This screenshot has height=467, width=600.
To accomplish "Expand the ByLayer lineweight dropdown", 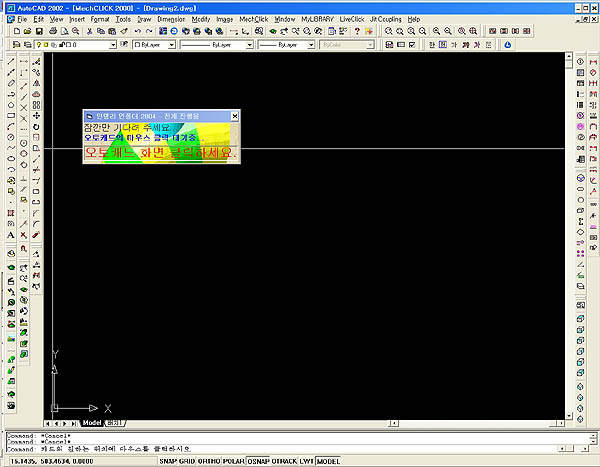I will [311, 45].
